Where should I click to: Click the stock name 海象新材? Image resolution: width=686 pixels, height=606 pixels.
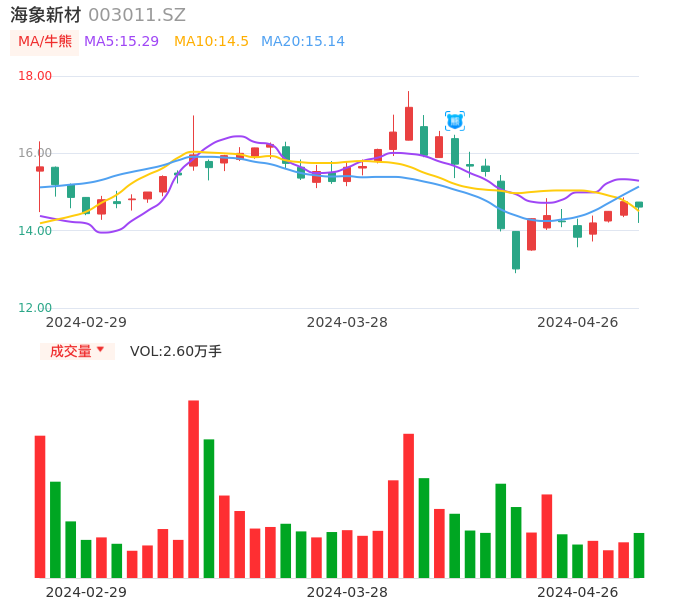click(46, 15)
